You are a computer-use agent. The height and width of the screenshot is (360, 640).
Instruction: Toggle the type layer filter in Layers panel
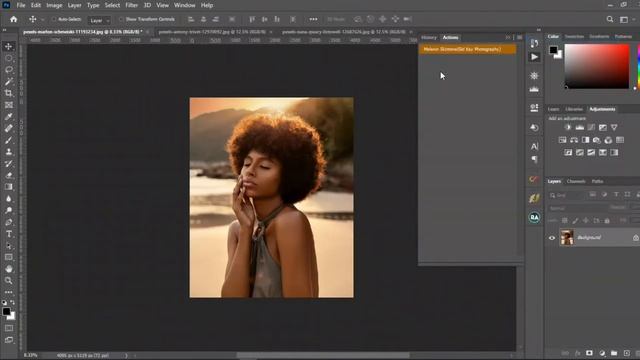pyautogui.click(x=616, y=195)
